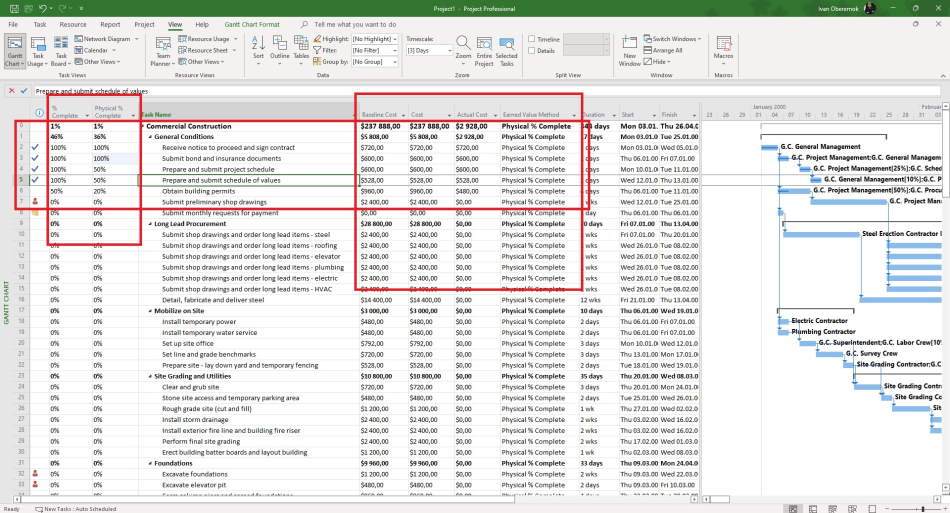
Task: Click New Tasks: Auto Scheduled status
Action: point(75,509)
